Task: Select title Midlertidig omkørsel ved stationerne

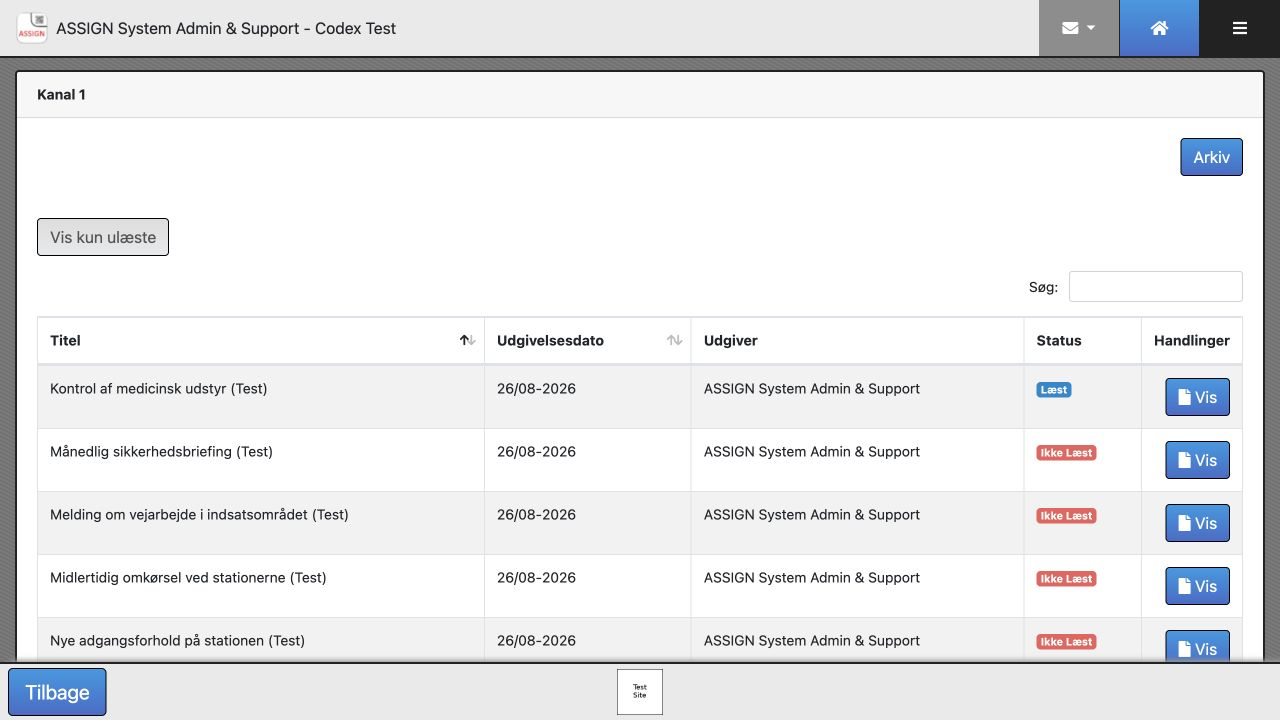Action: (x=188, y=578)
